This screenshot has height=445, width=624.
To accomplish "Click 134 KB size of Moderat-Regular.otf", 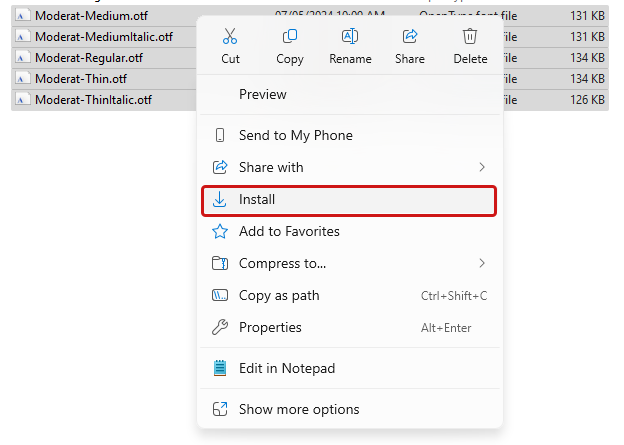I will 587,58.
